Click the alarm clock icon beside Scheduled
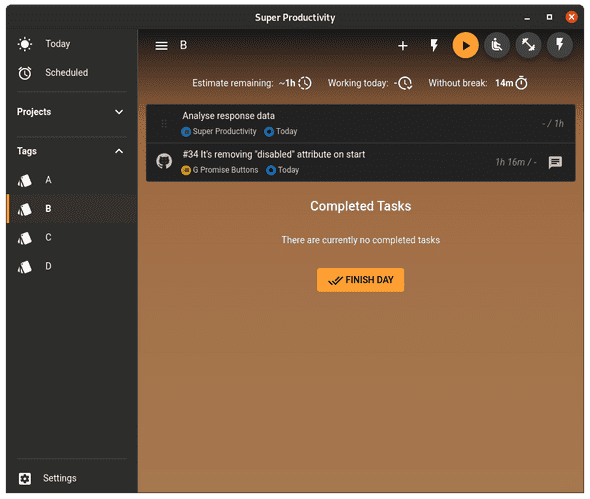The image size is (590, 499). tap(25, 73)
